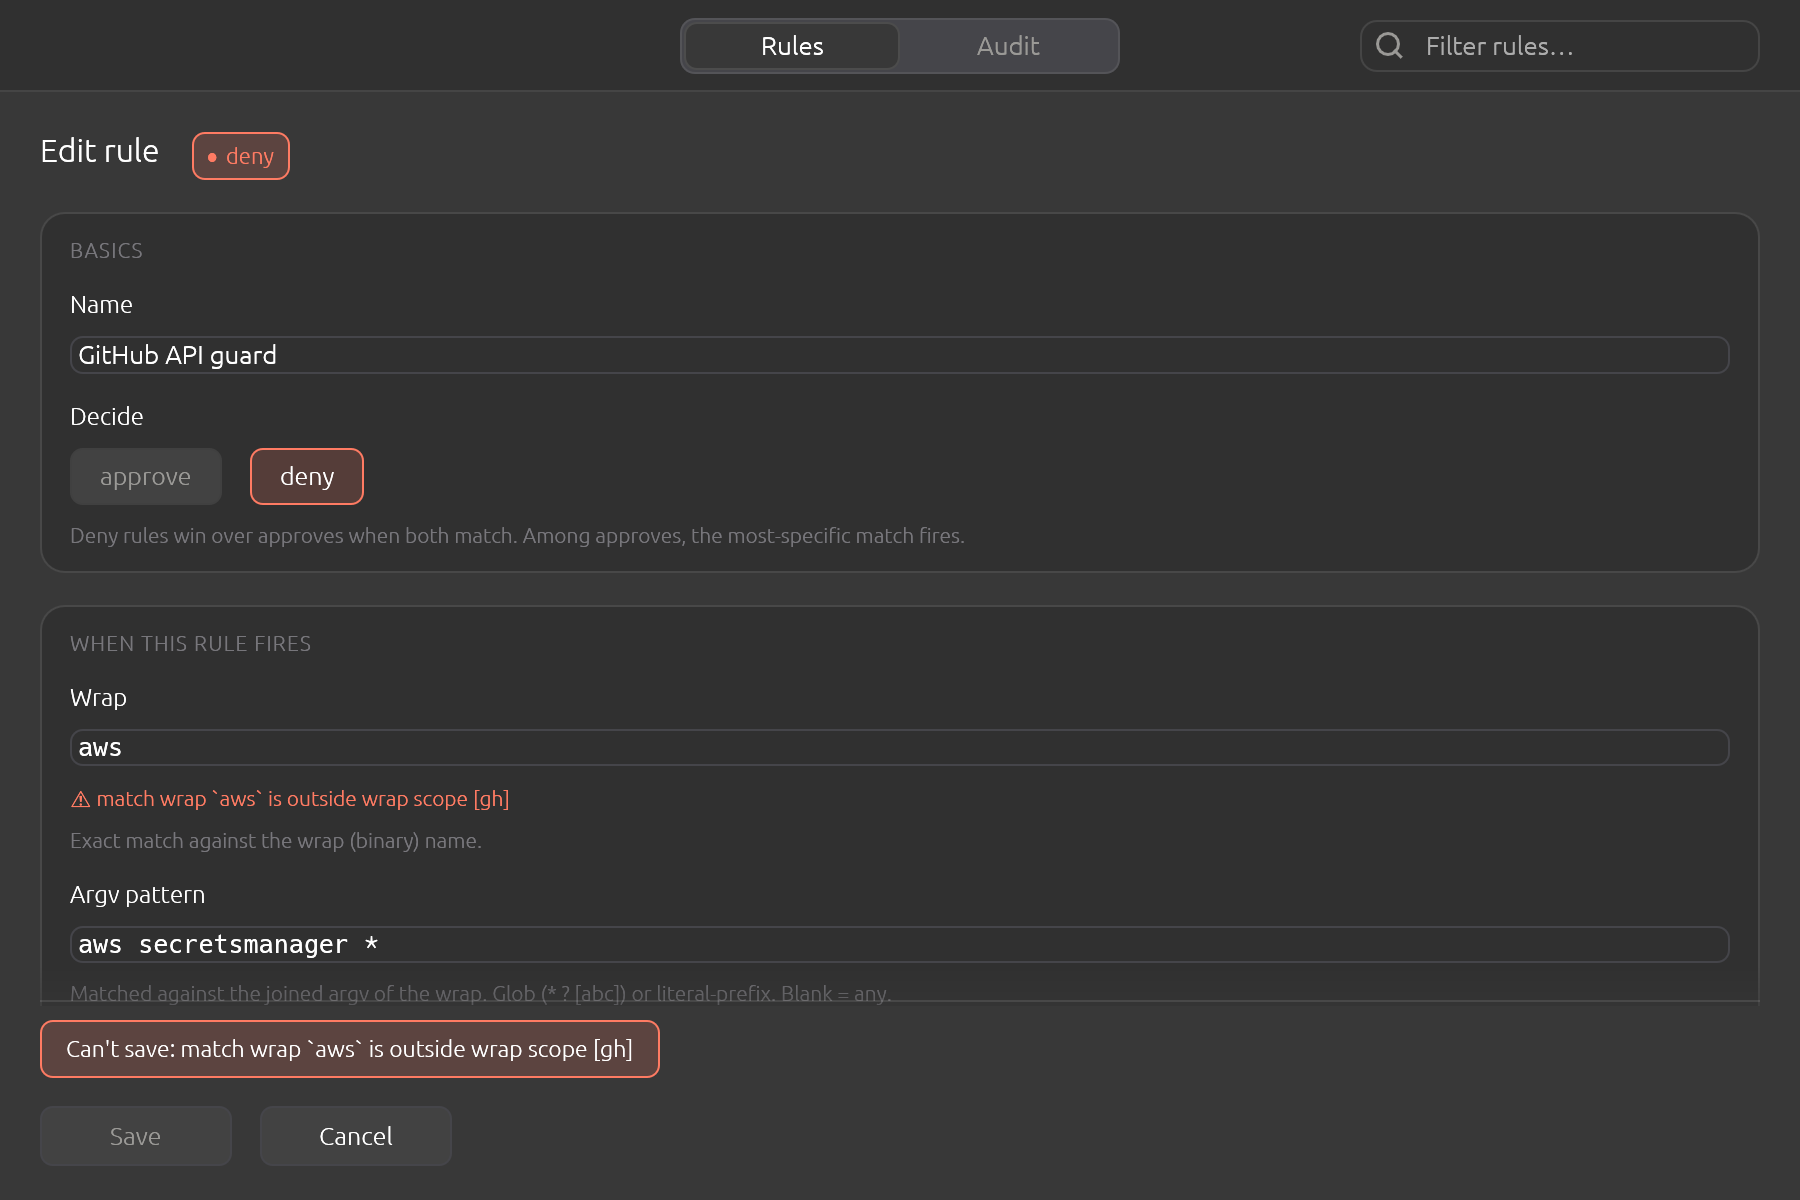Click the Can't save error banner
1800x1200 pixels.
point(350,1049)
